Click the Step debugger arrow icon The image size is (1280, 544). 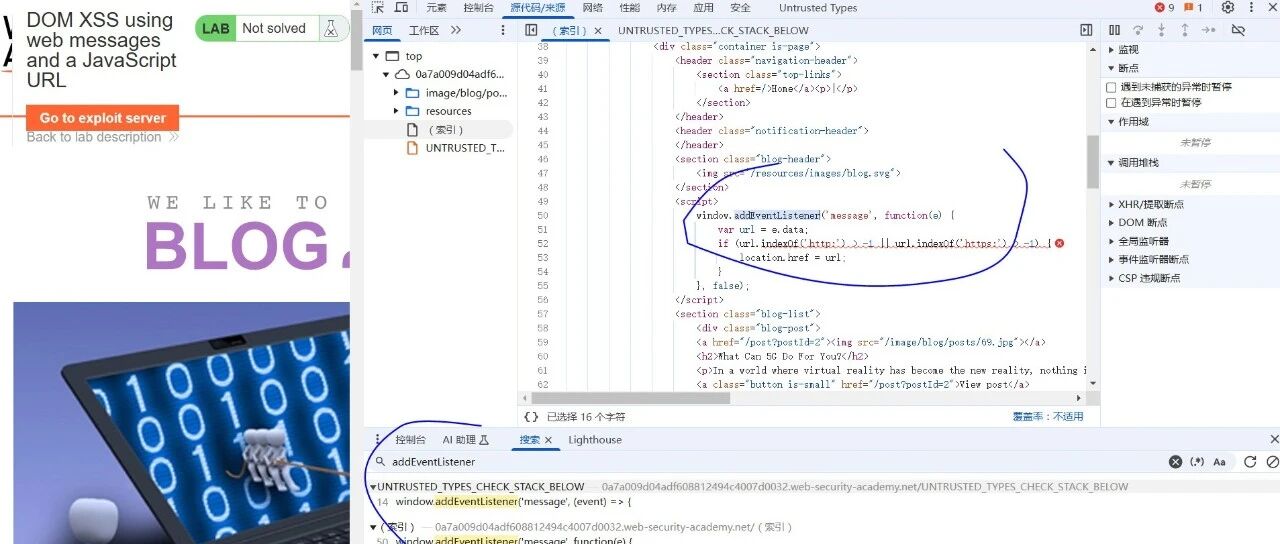click(1209, 31)
